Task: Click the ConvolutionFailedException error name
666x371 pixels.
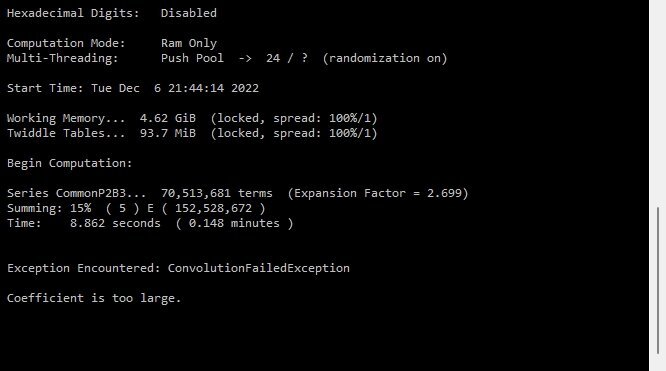Action: pyautogui.click(x=259, y=268)
